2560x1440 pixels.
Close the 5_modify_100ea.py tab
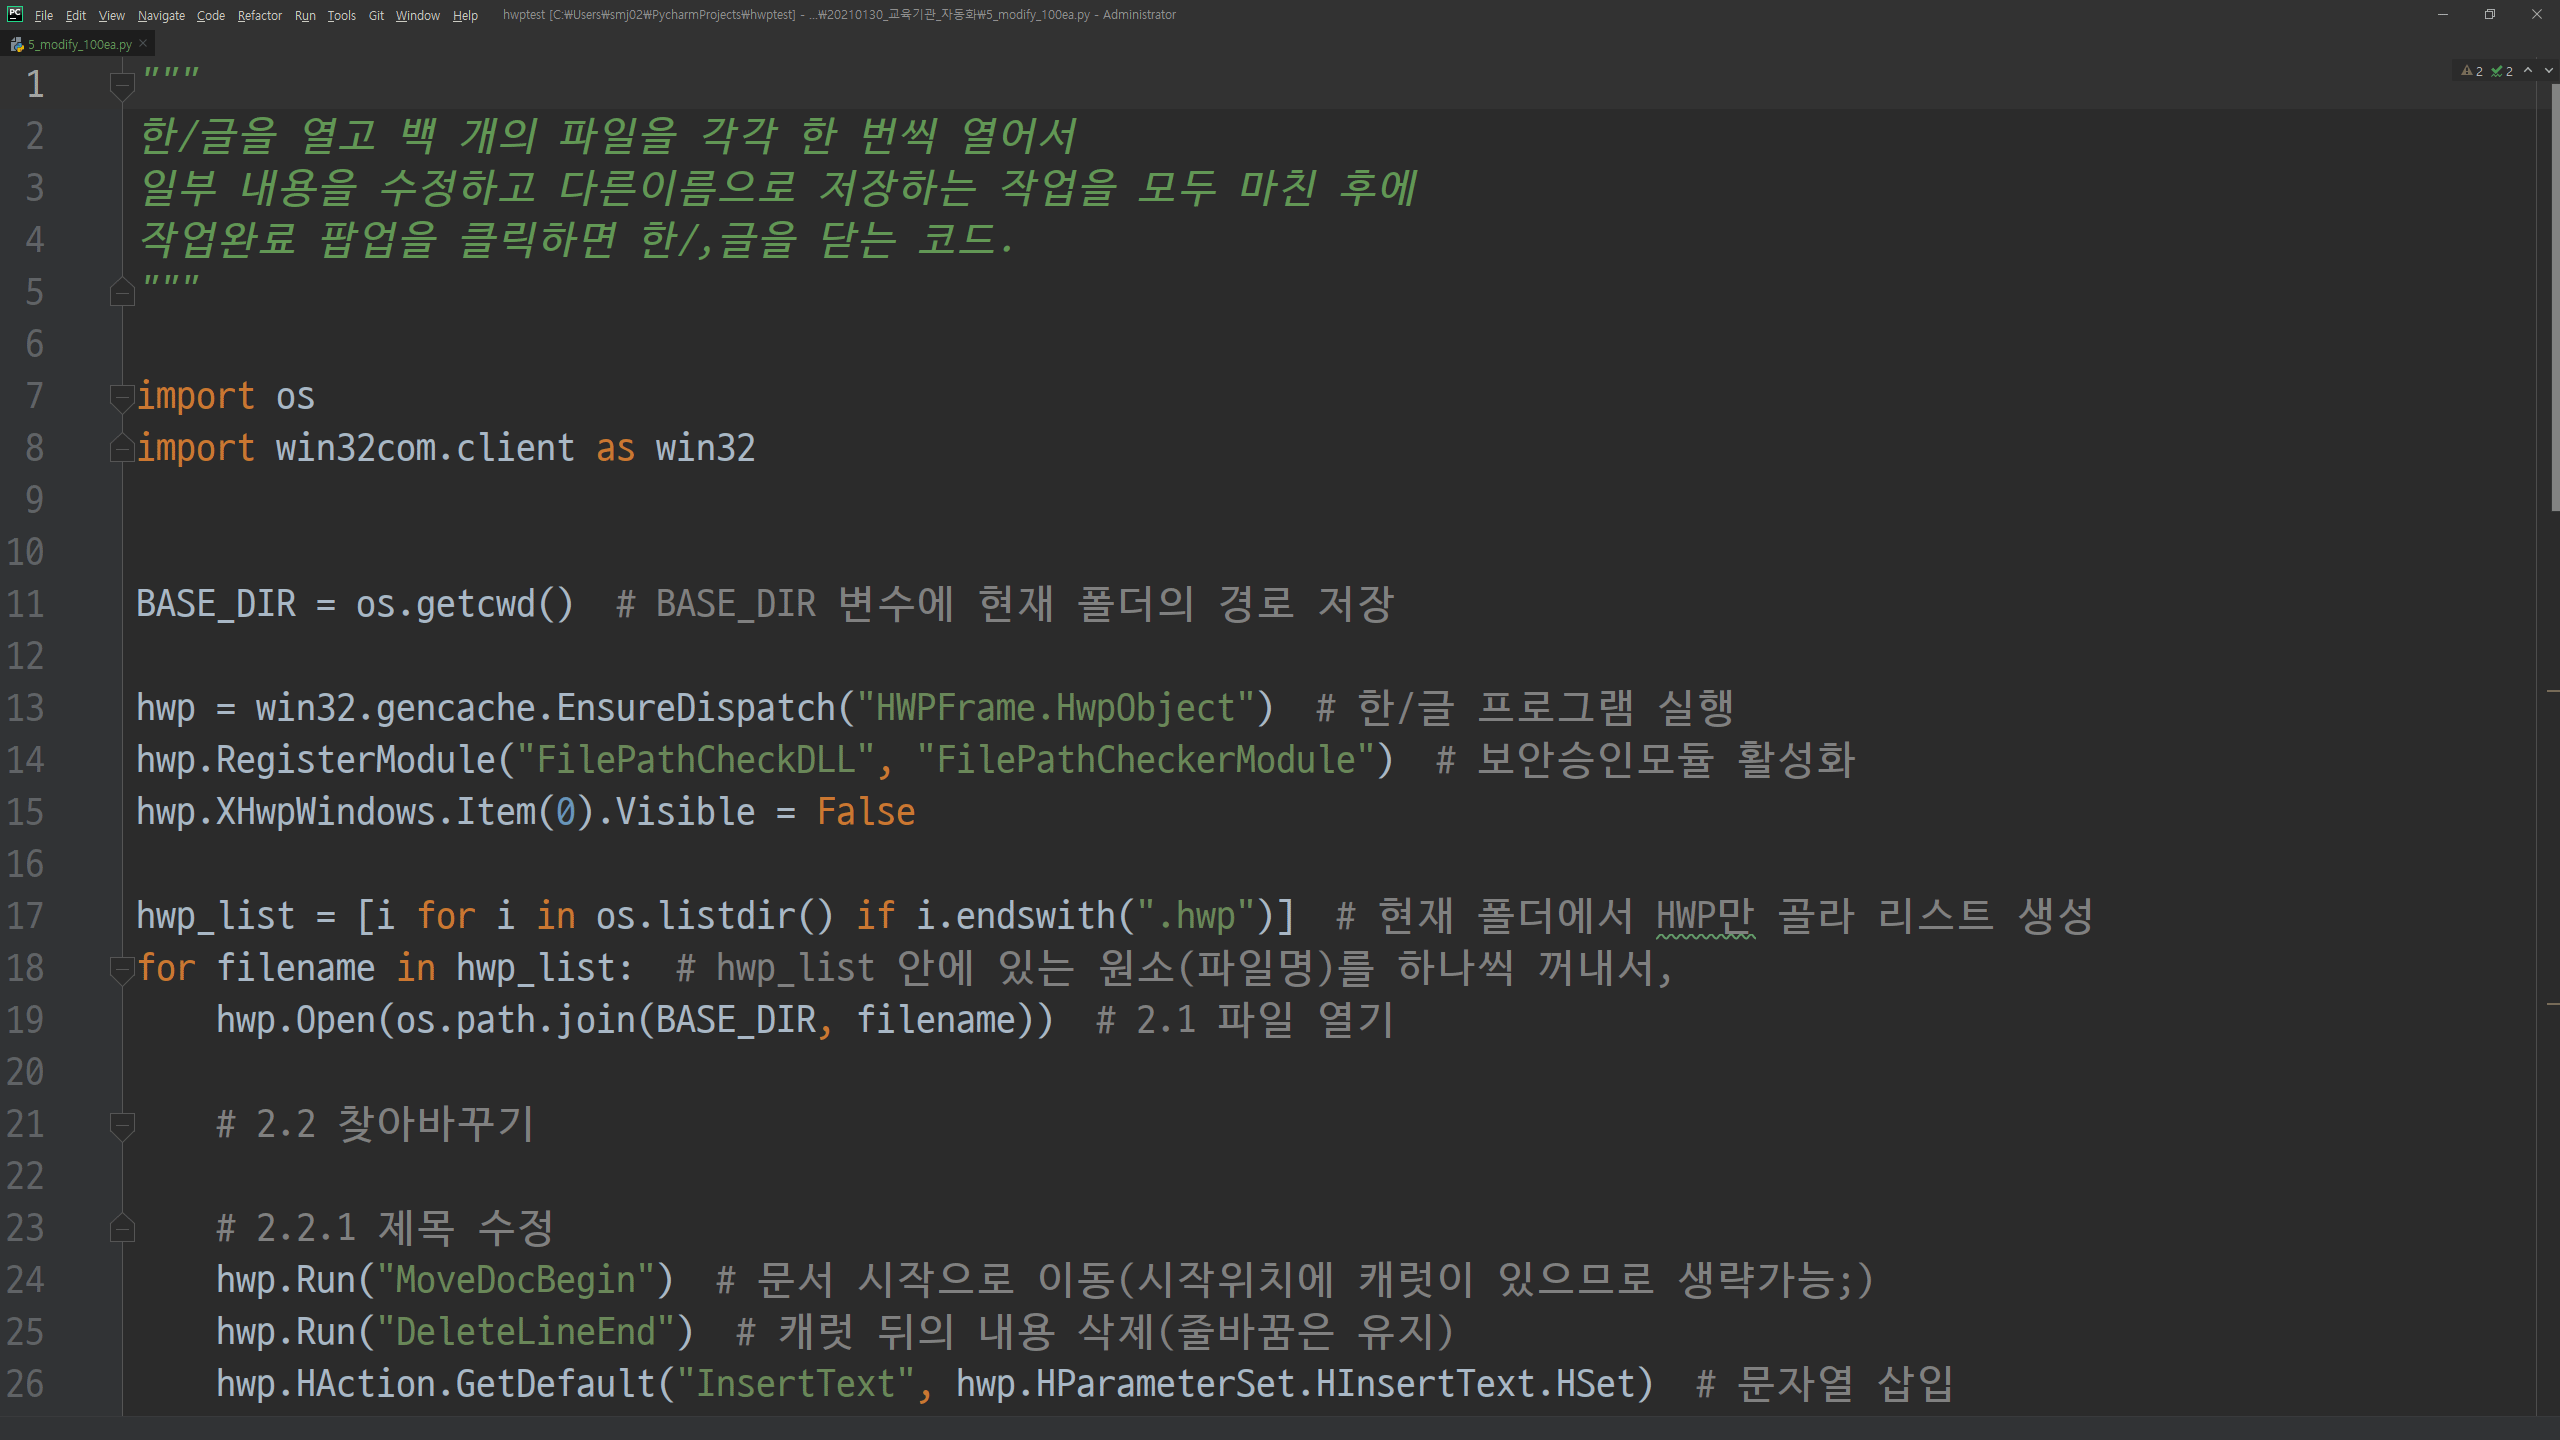coord(143,43)
